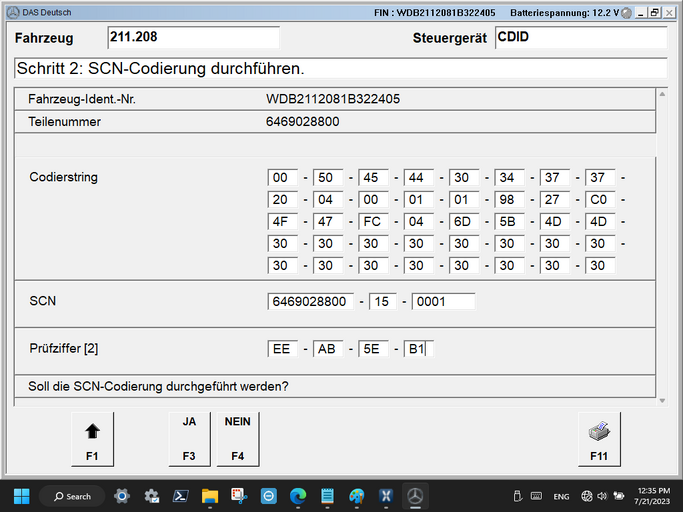Click the SCN field containing 15
Screen dimensions: 683x512
pyautogui.click(x=382, y=302)
